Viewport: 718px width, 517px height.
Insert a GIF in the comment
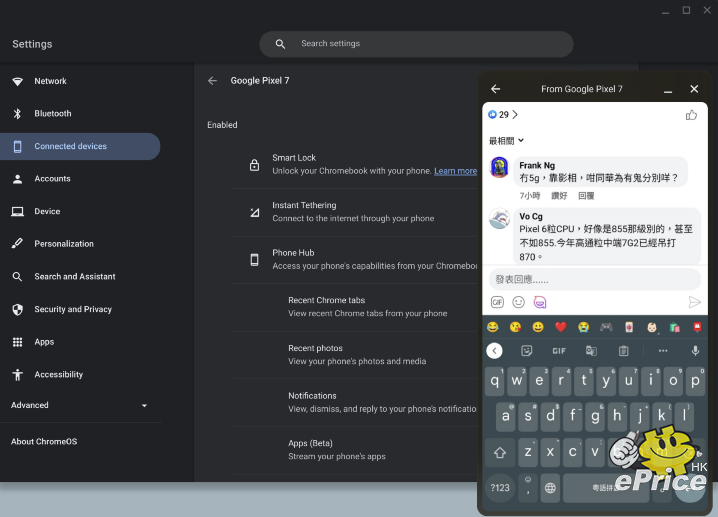pyautogui.click(x=497, y=302)
